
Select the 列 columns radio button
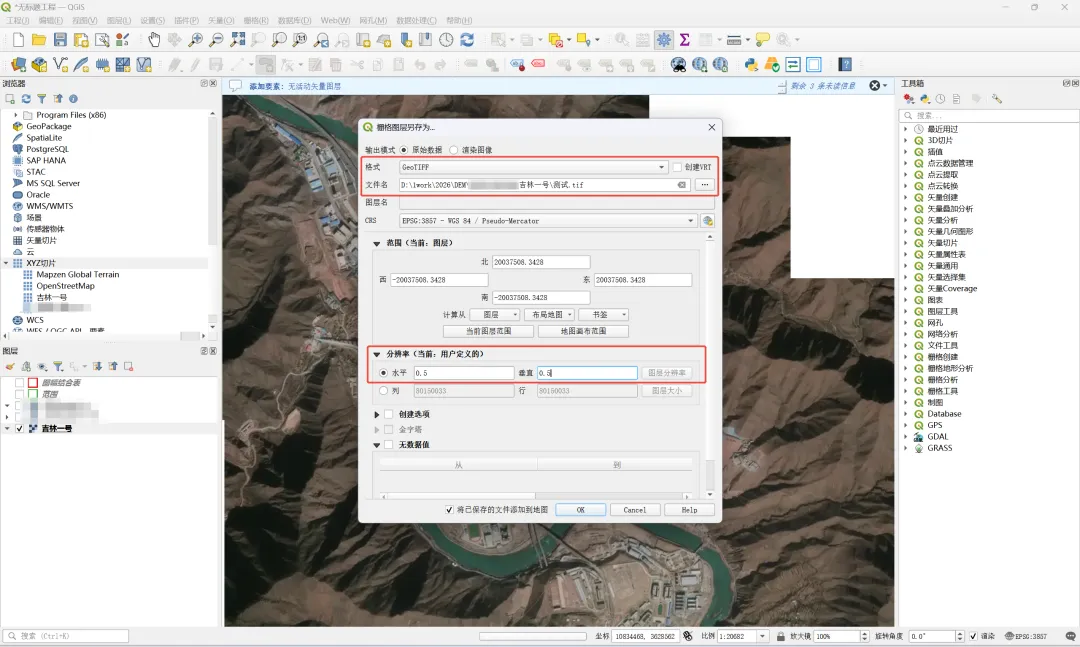(x=384, y=391)
